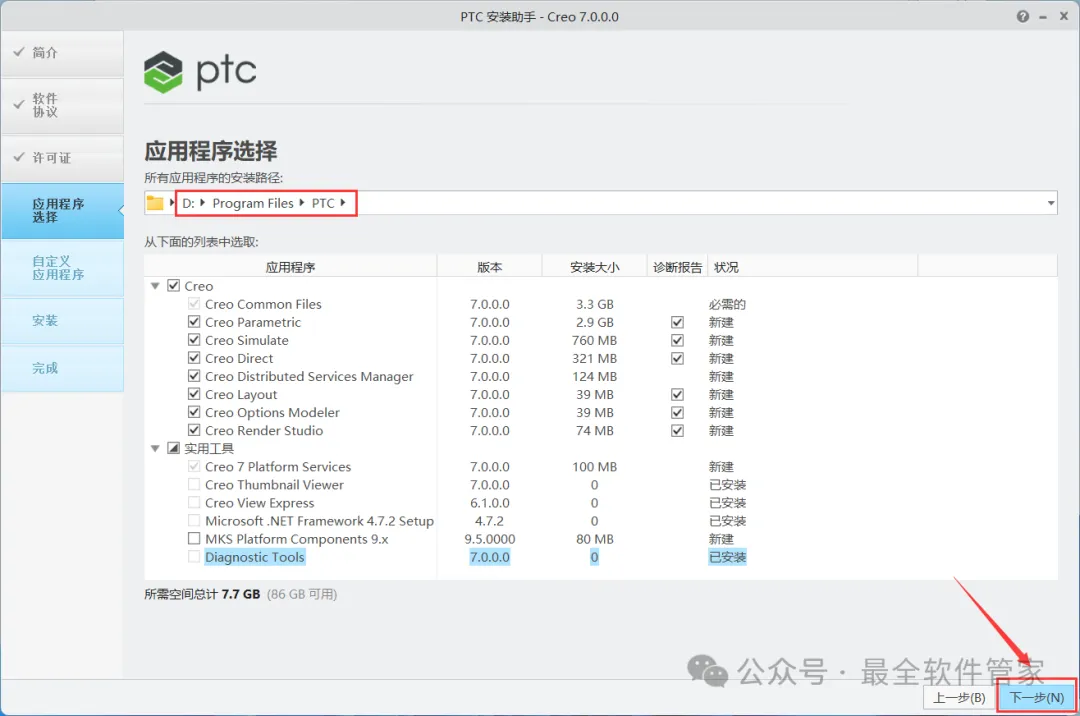The height and width of the screenshot is (716, 1080).
Task: Toggle the 实用工具 group checkbox
Action: pyautogui.click(x=174, y=448)
